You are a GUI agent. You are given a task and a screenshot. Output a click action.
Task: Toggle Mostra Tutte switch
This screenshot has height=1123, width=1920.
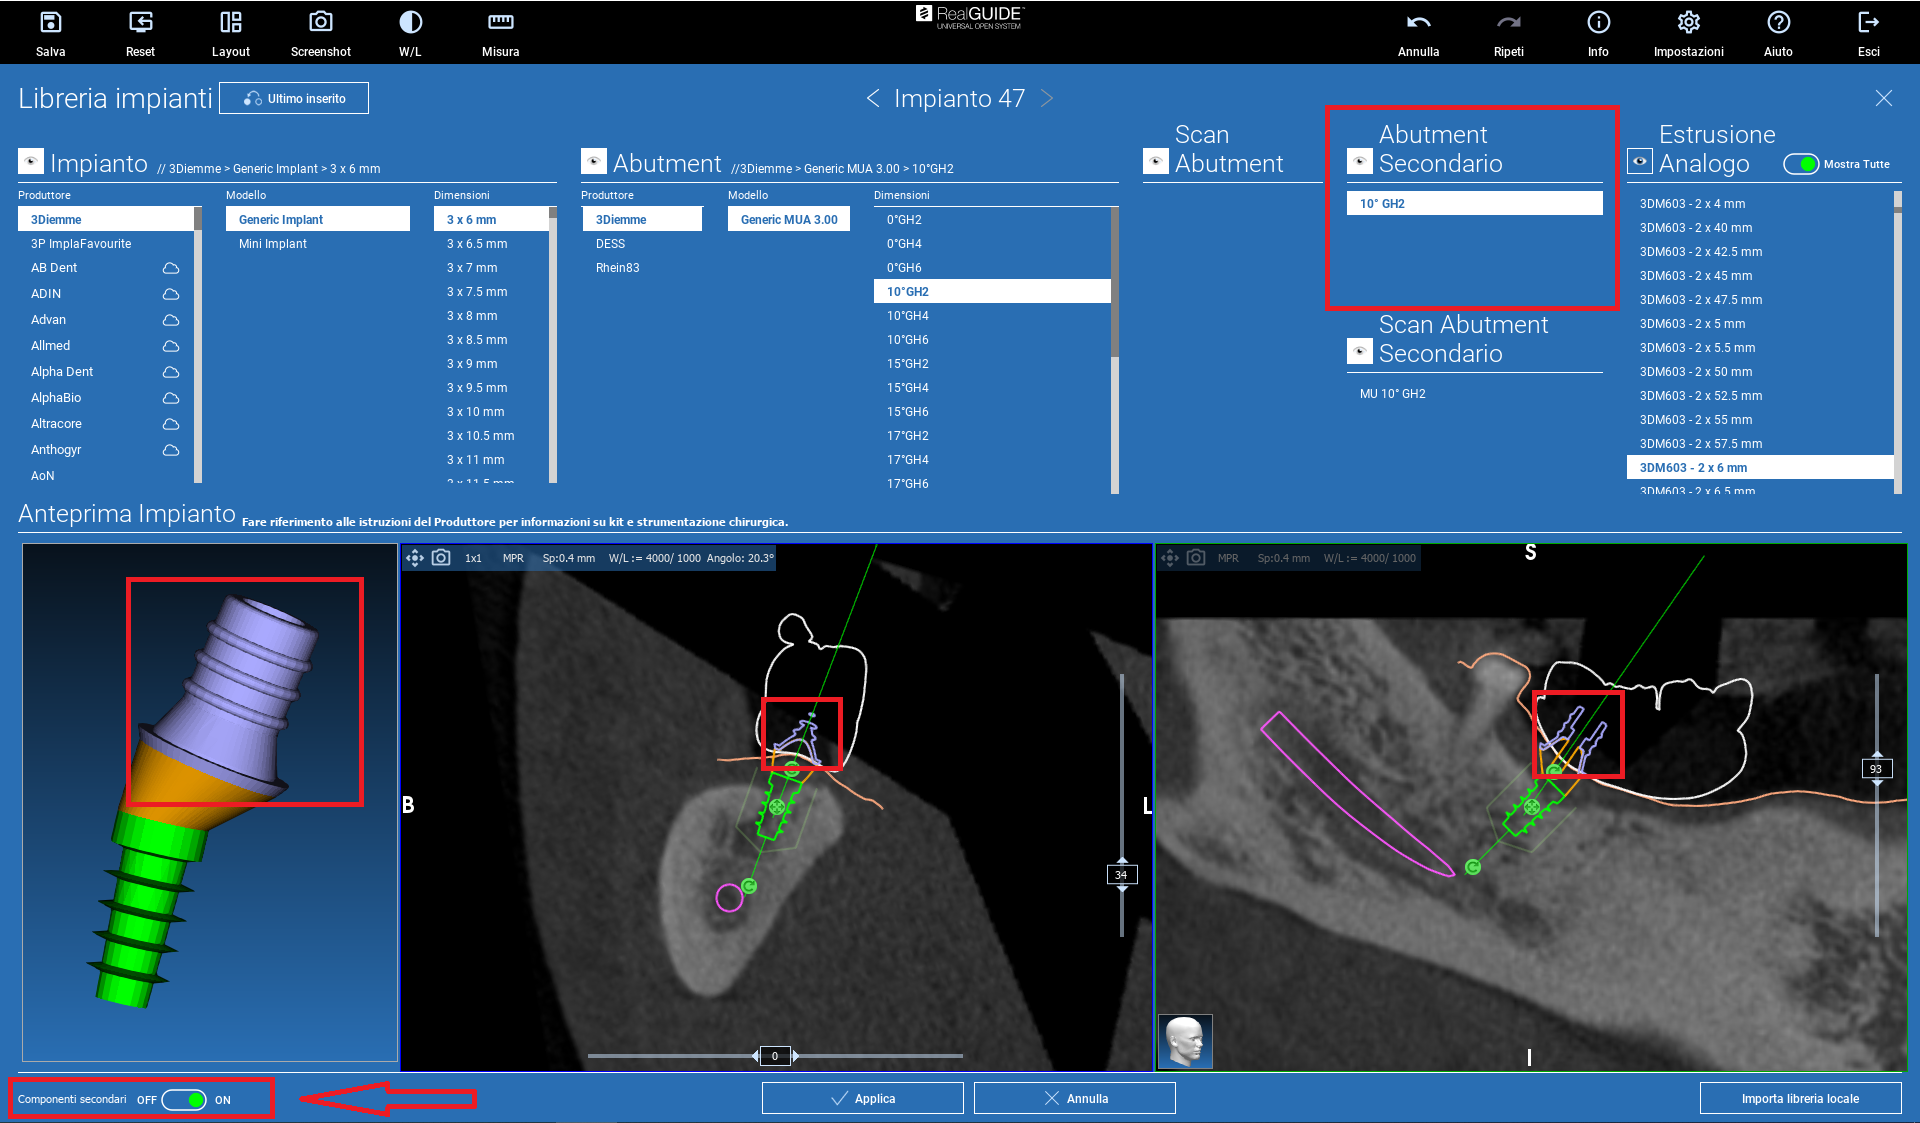[x=1801, y=164]
